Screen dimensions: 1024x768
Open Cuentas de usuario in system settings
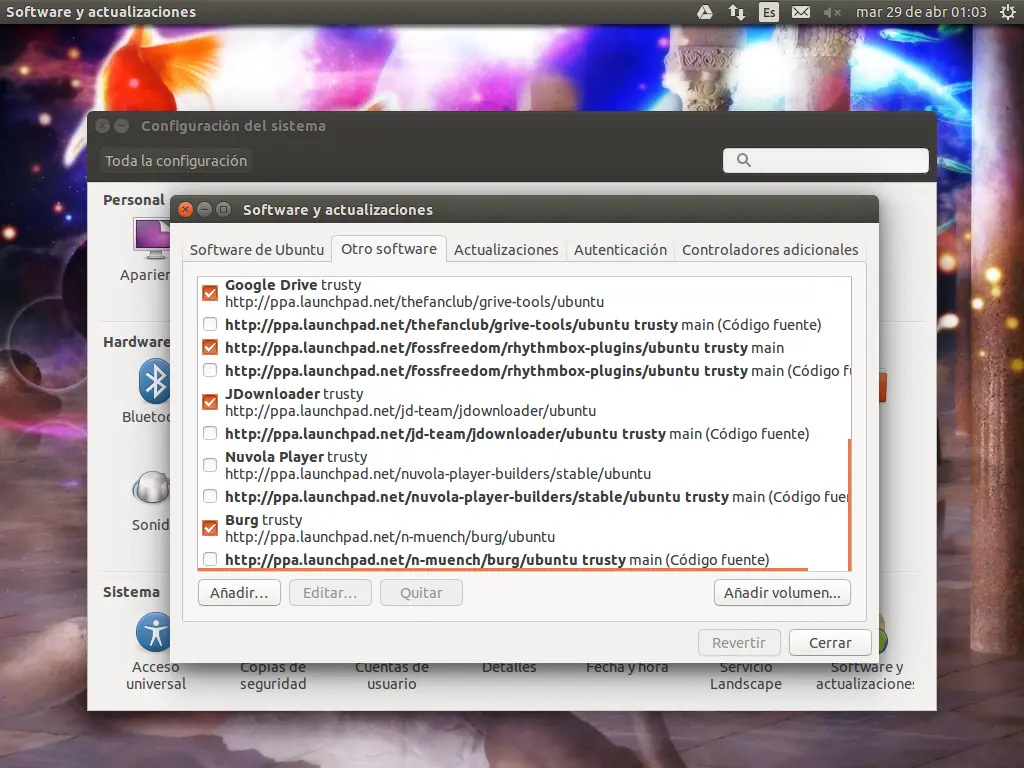pos(392,676)
